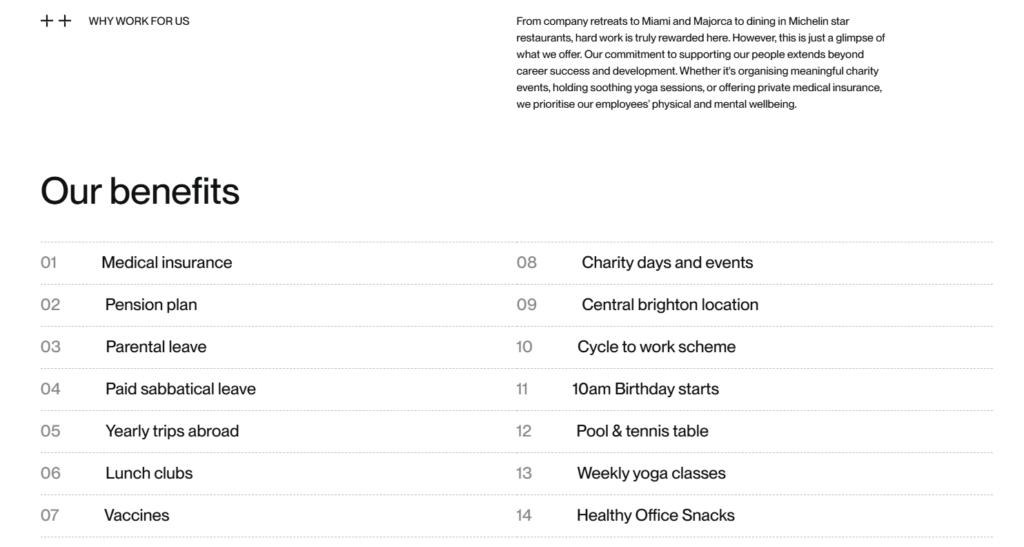This screenshot has height=547, width=1024.
Task: Click 10am Birthday starts
Action: pyautogui.click(x=645, y=389)
